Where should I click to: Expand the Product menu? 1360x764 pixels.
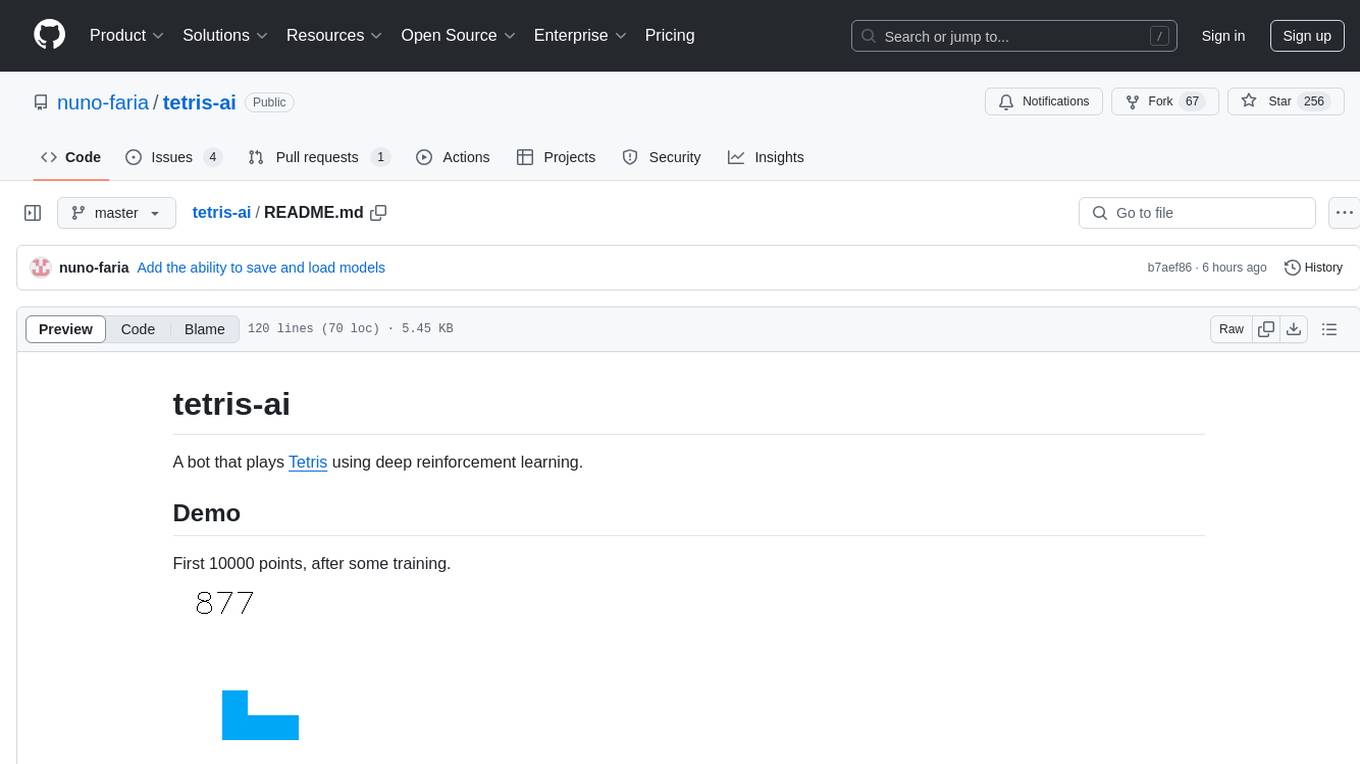tap(127, 35)
